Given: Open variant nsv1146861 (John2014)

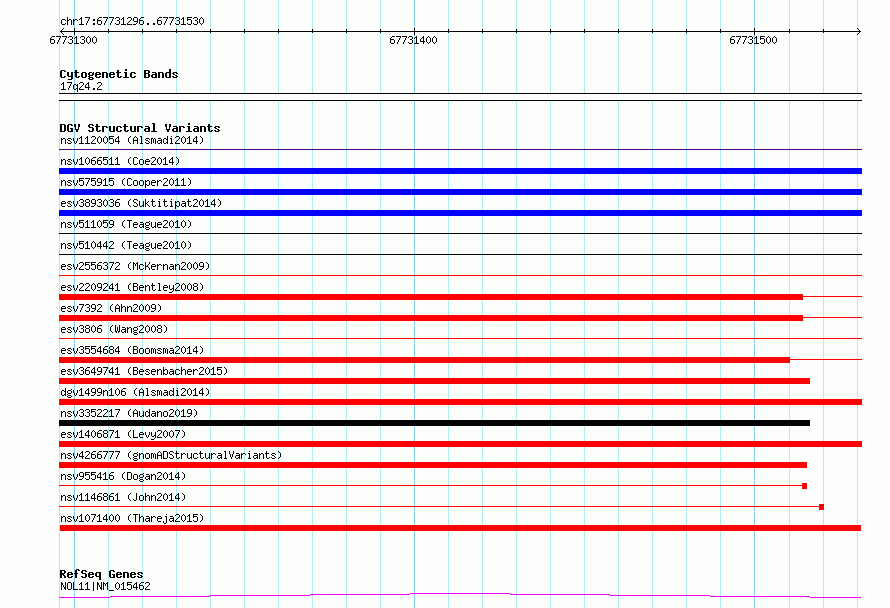Looking at the screenshot, I should [x=123, y=497].
